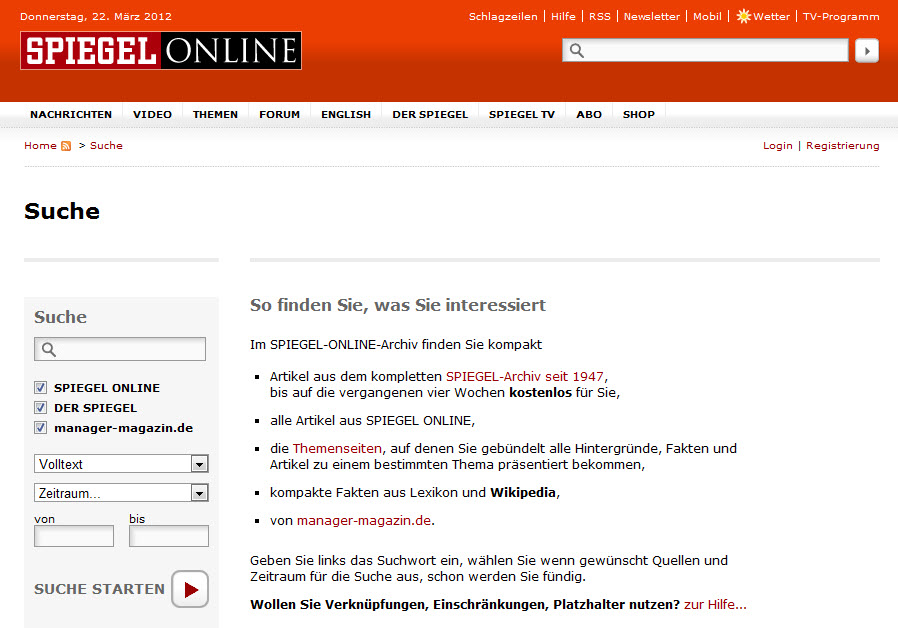The height and width of the screenshot is (628, 898).
Task: Open the FORUM tab
Action: click(x=279, y=114)
